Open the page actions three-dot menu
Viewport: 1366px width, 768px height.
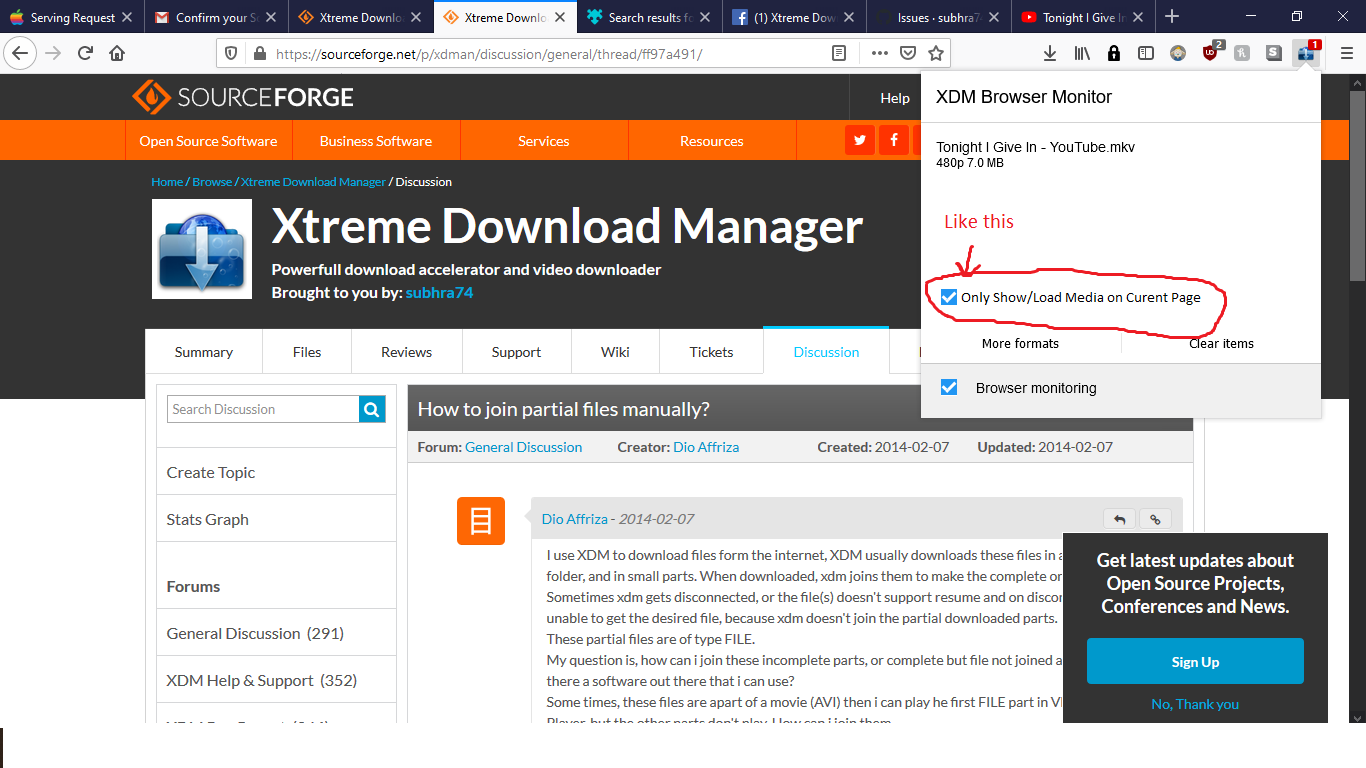(879, 54)
